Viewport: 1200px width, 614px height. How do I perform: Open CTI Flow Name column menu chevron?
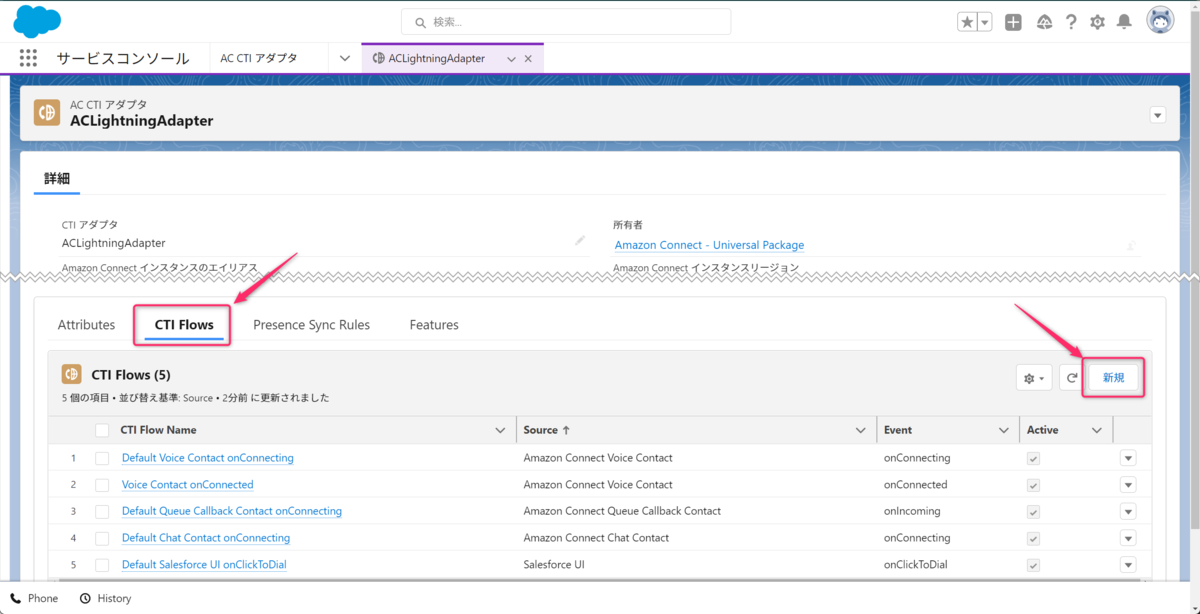coord(501,431)
